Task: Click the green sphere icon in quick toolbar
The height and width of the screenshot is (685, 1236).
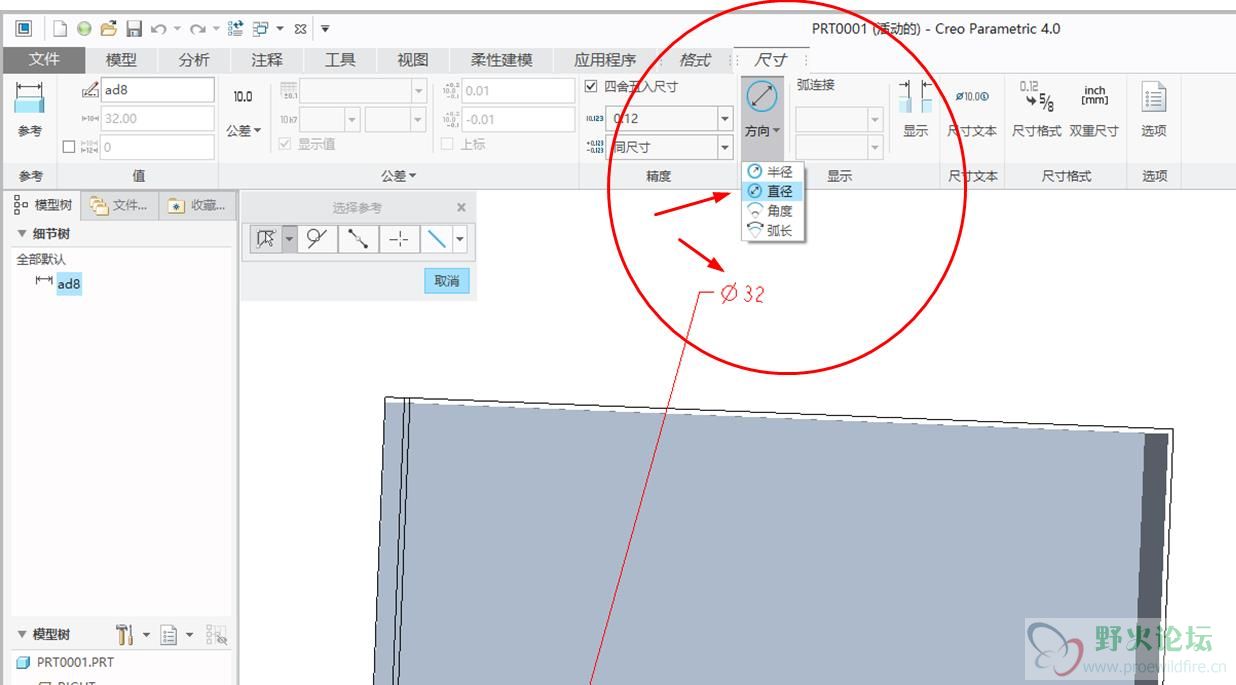Action: pyautogui.click(x=84, y=29)
